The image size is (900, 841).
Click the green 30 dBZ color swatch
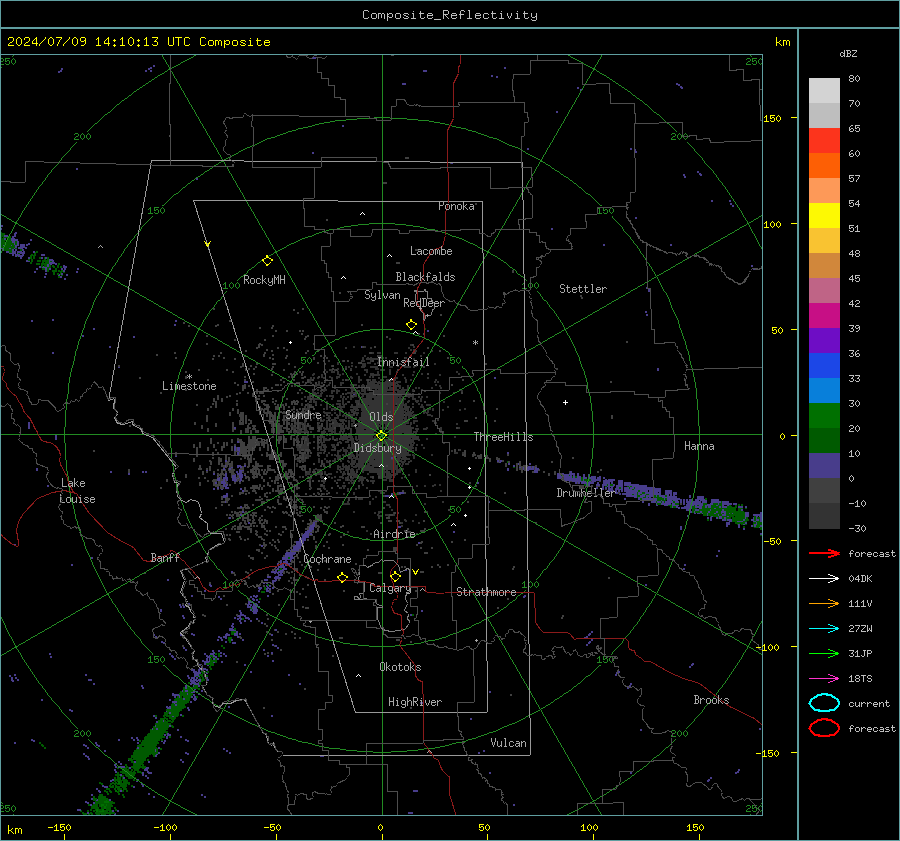click(x=824, y=415)
